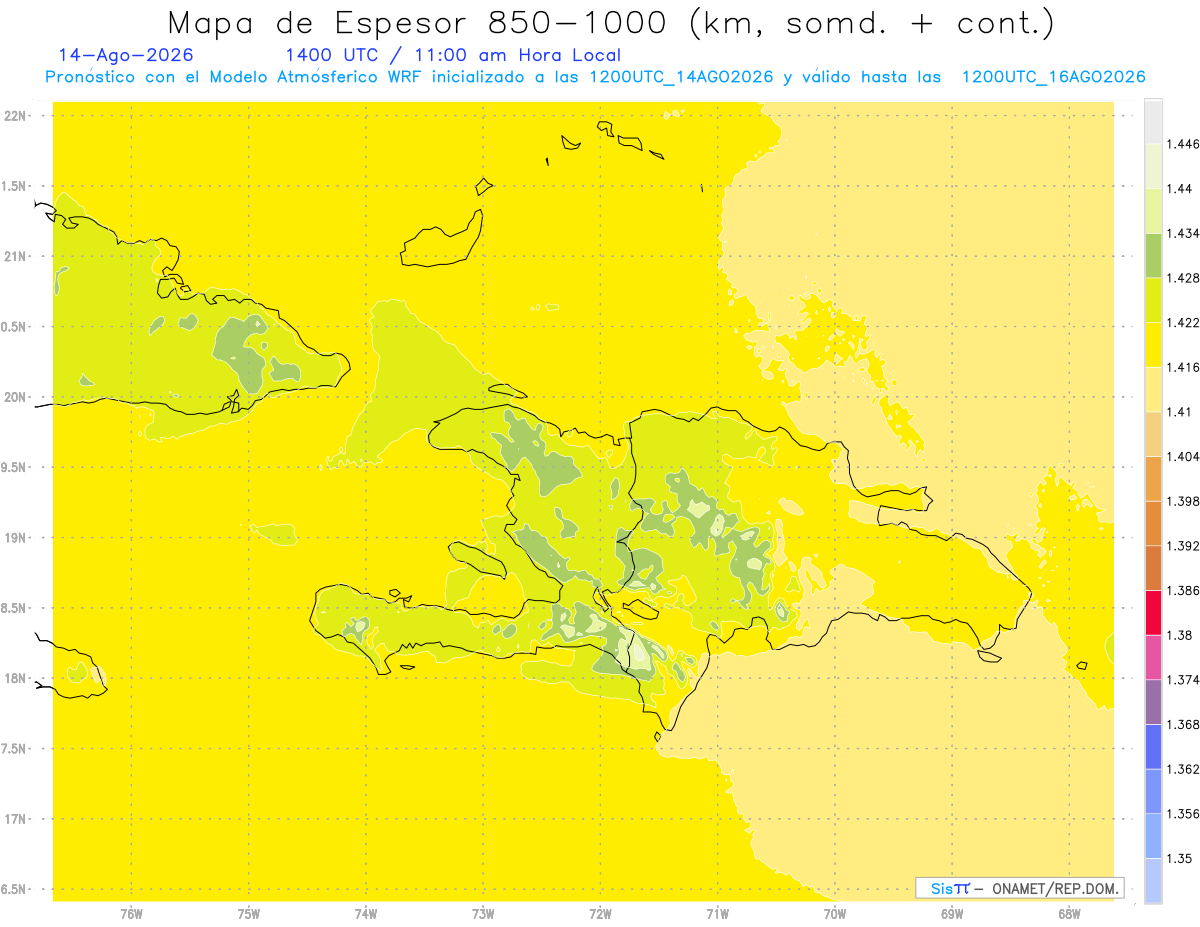Pick the pale yellow legend swatch between 1.41 and 1.416
The height and width of the screenshot is (927, 1200).
coord(1153,390)
